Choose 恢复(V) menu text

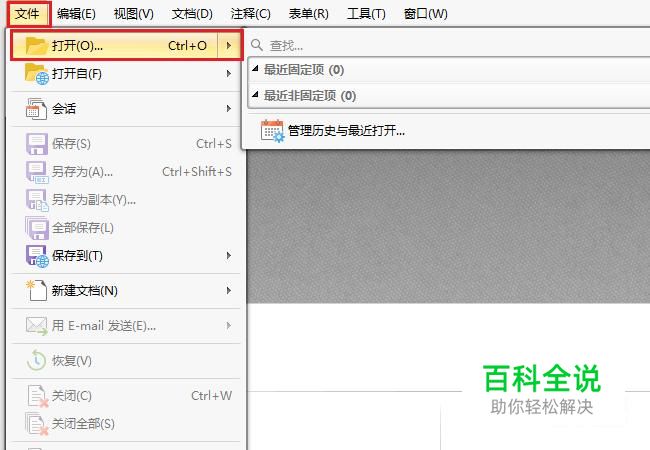(x=72, y=360)
